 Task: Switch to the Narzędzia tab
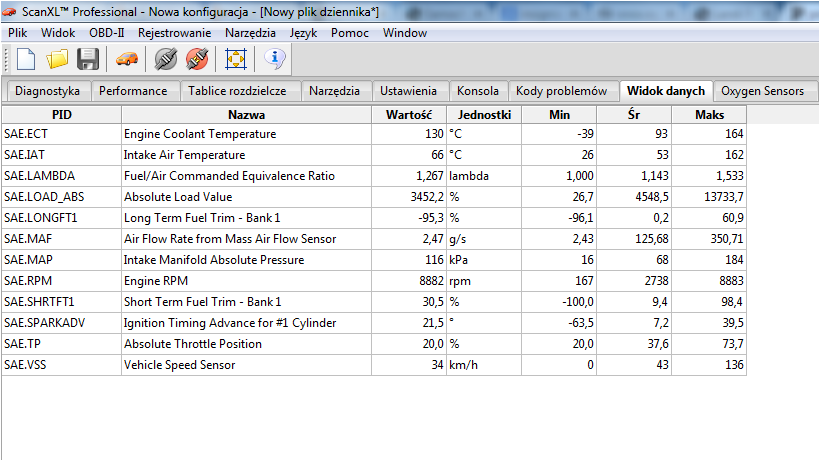click(x=334, y=91)
